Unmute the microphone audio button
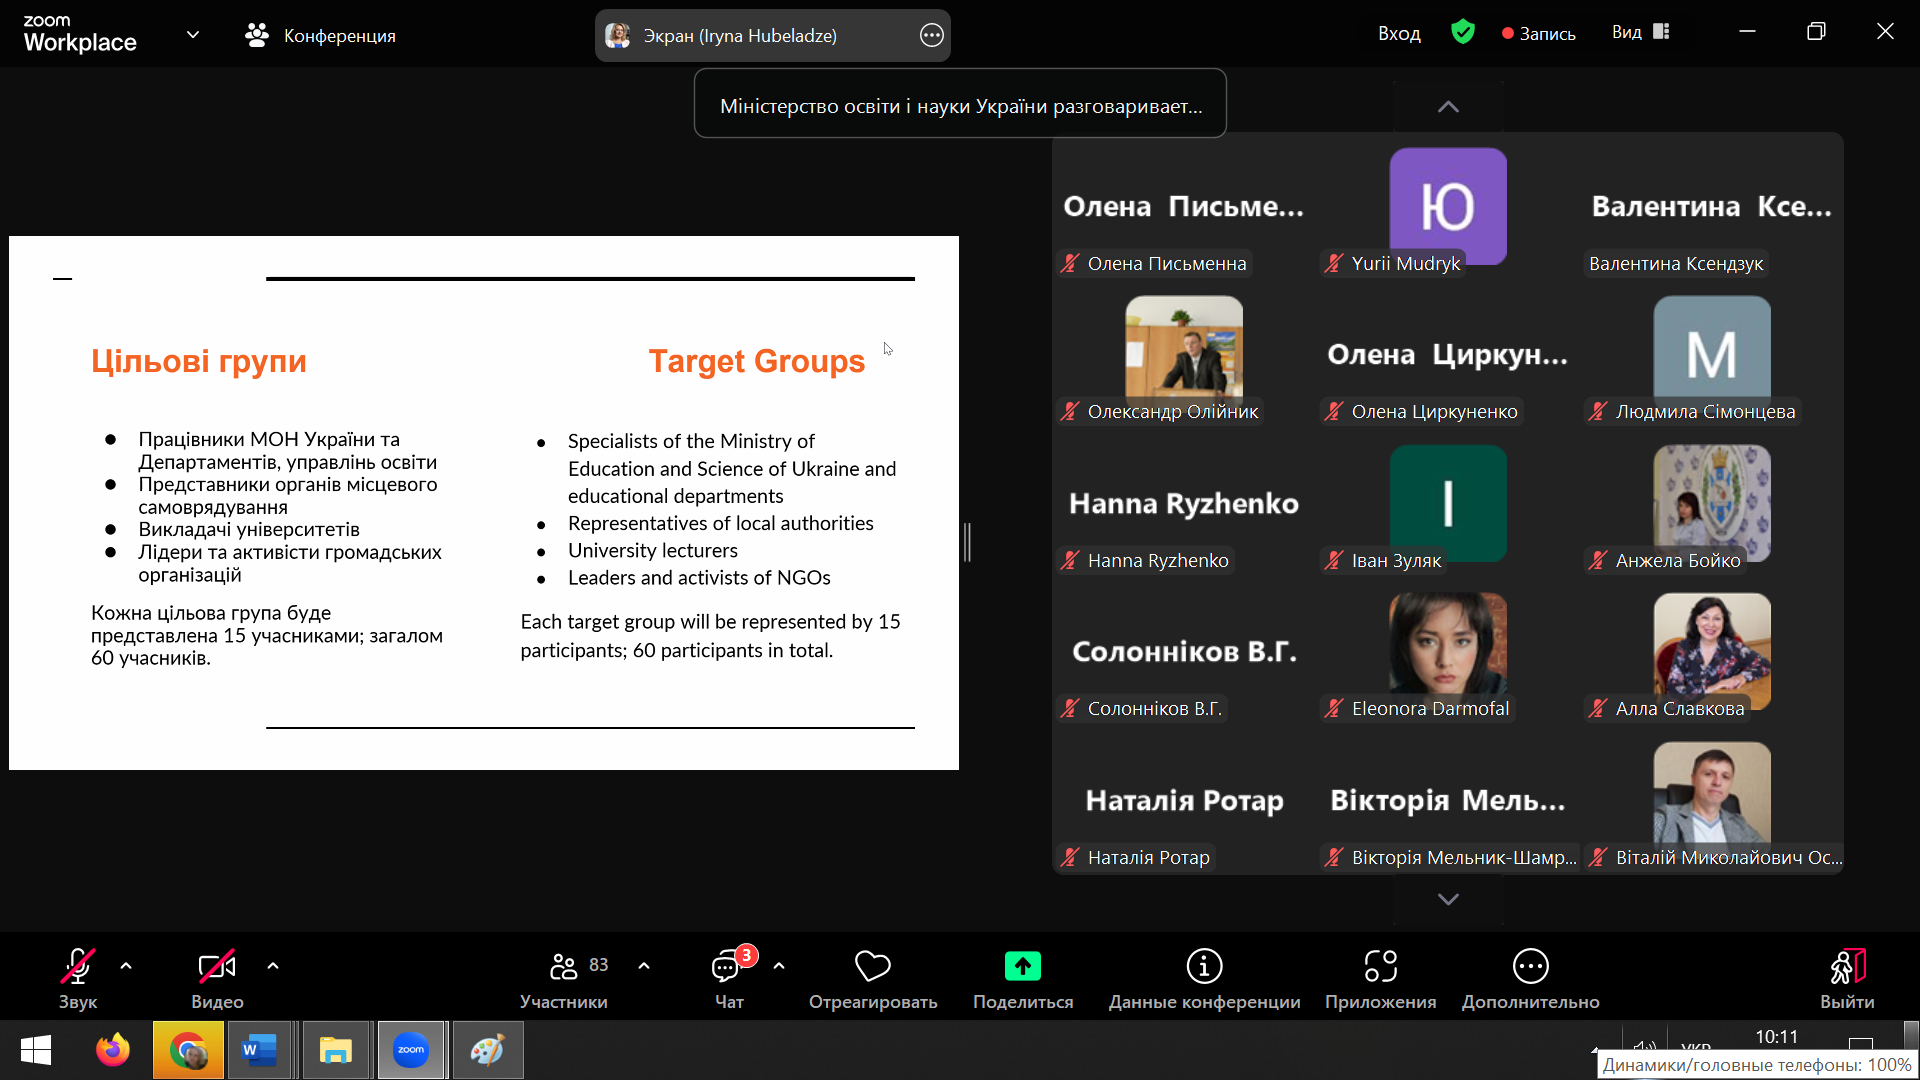 [x=77, y=966]
